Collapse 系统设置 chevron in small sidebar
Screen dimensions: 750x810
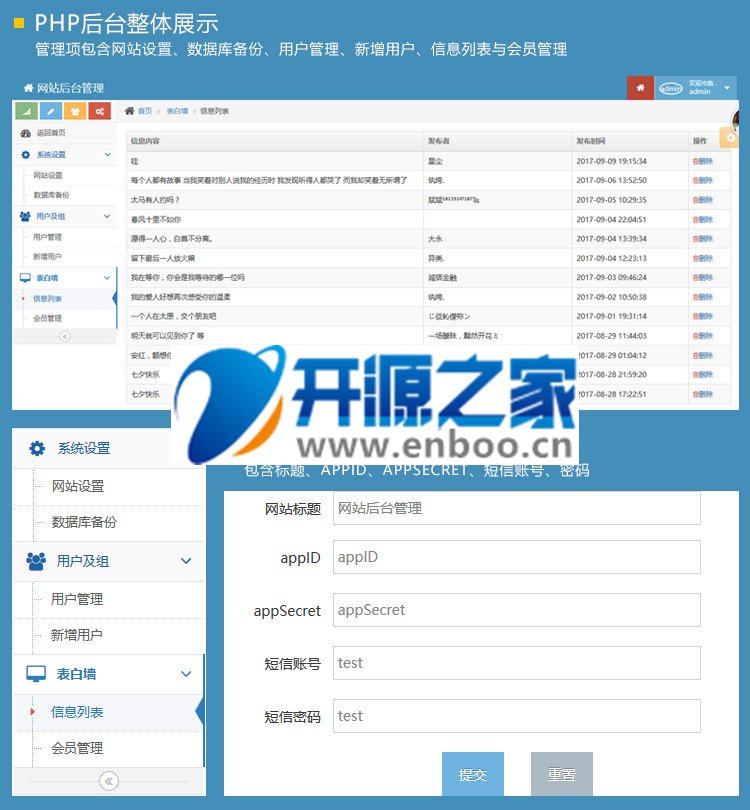[x=107, y=154]
